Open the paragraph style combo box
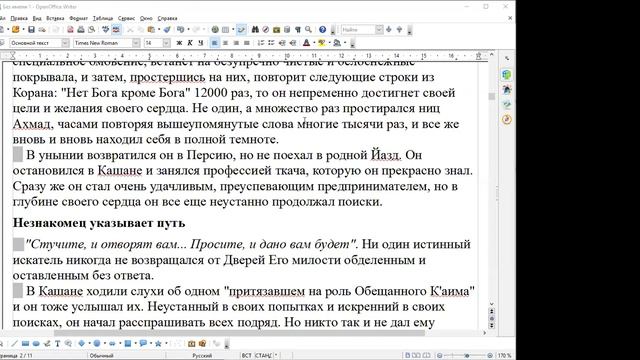This screenshot has width=640, height=360. click(39, 43)
